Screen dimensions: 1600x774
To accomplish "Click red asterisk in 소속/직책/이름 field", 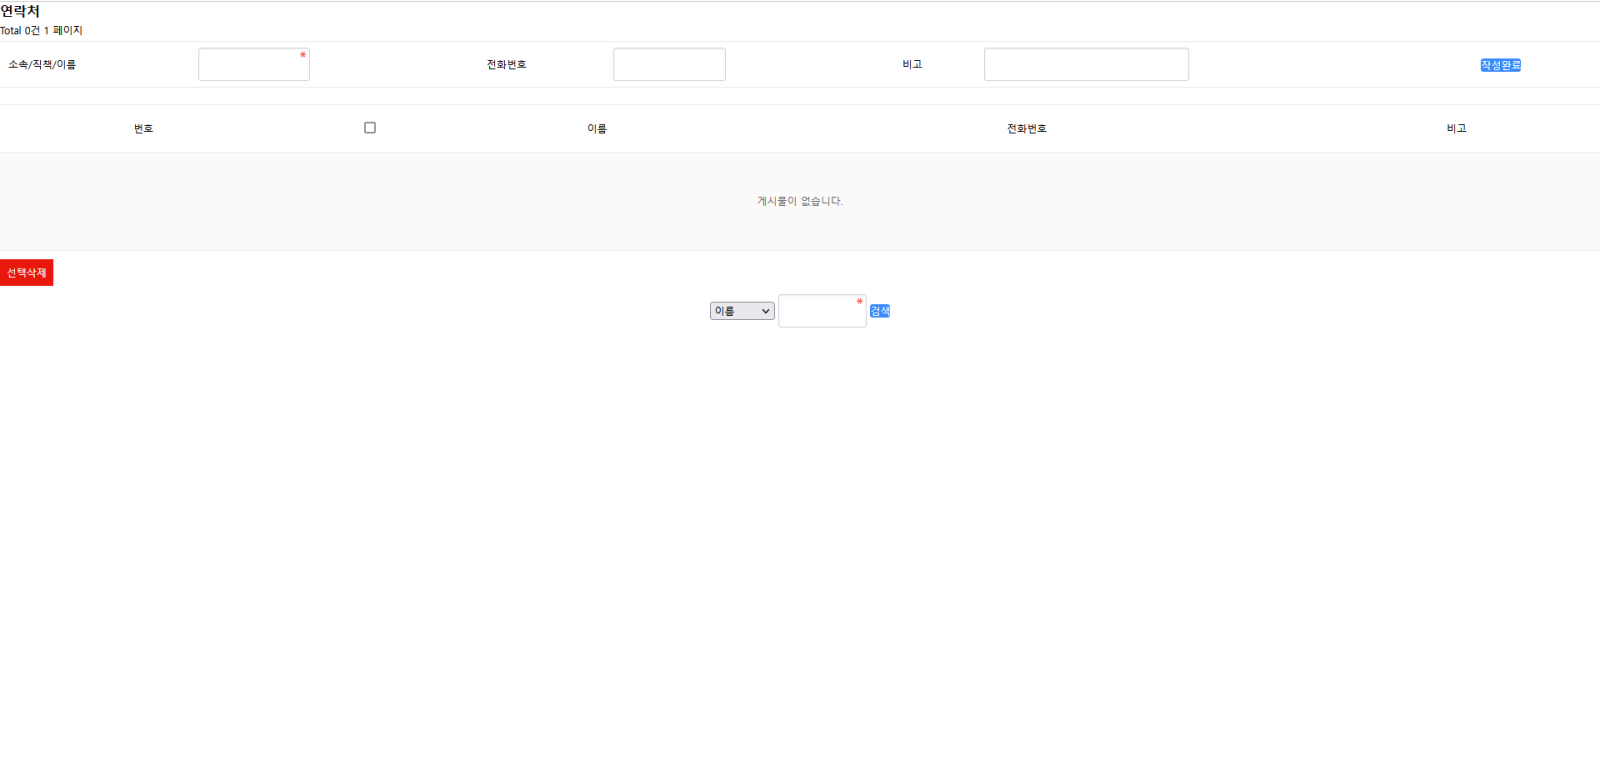I will 303,55.
